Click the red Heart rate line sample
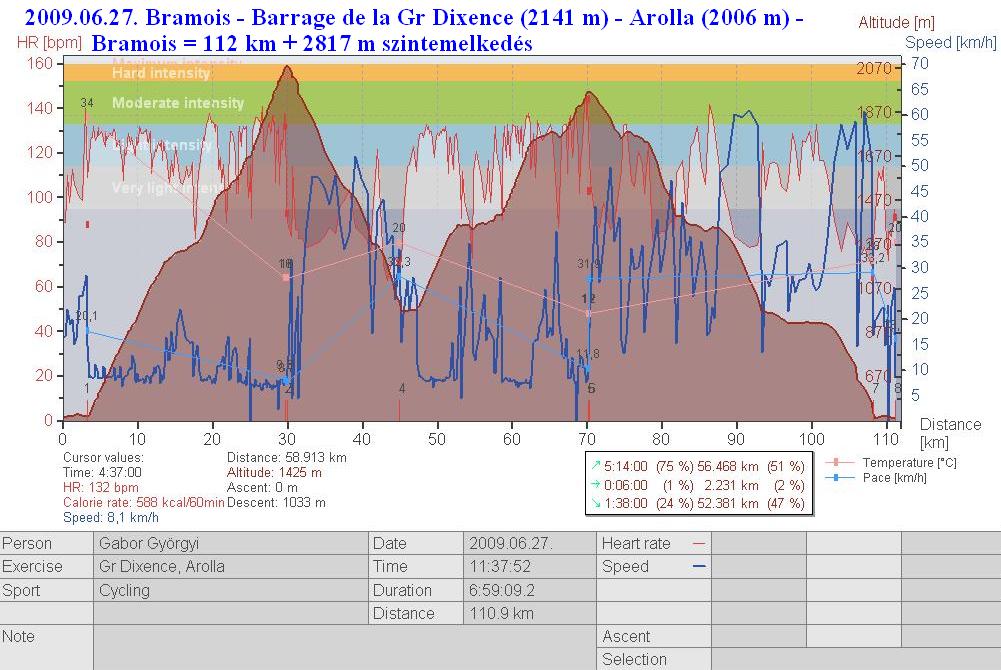1001x670 pixels. [698, 543]
